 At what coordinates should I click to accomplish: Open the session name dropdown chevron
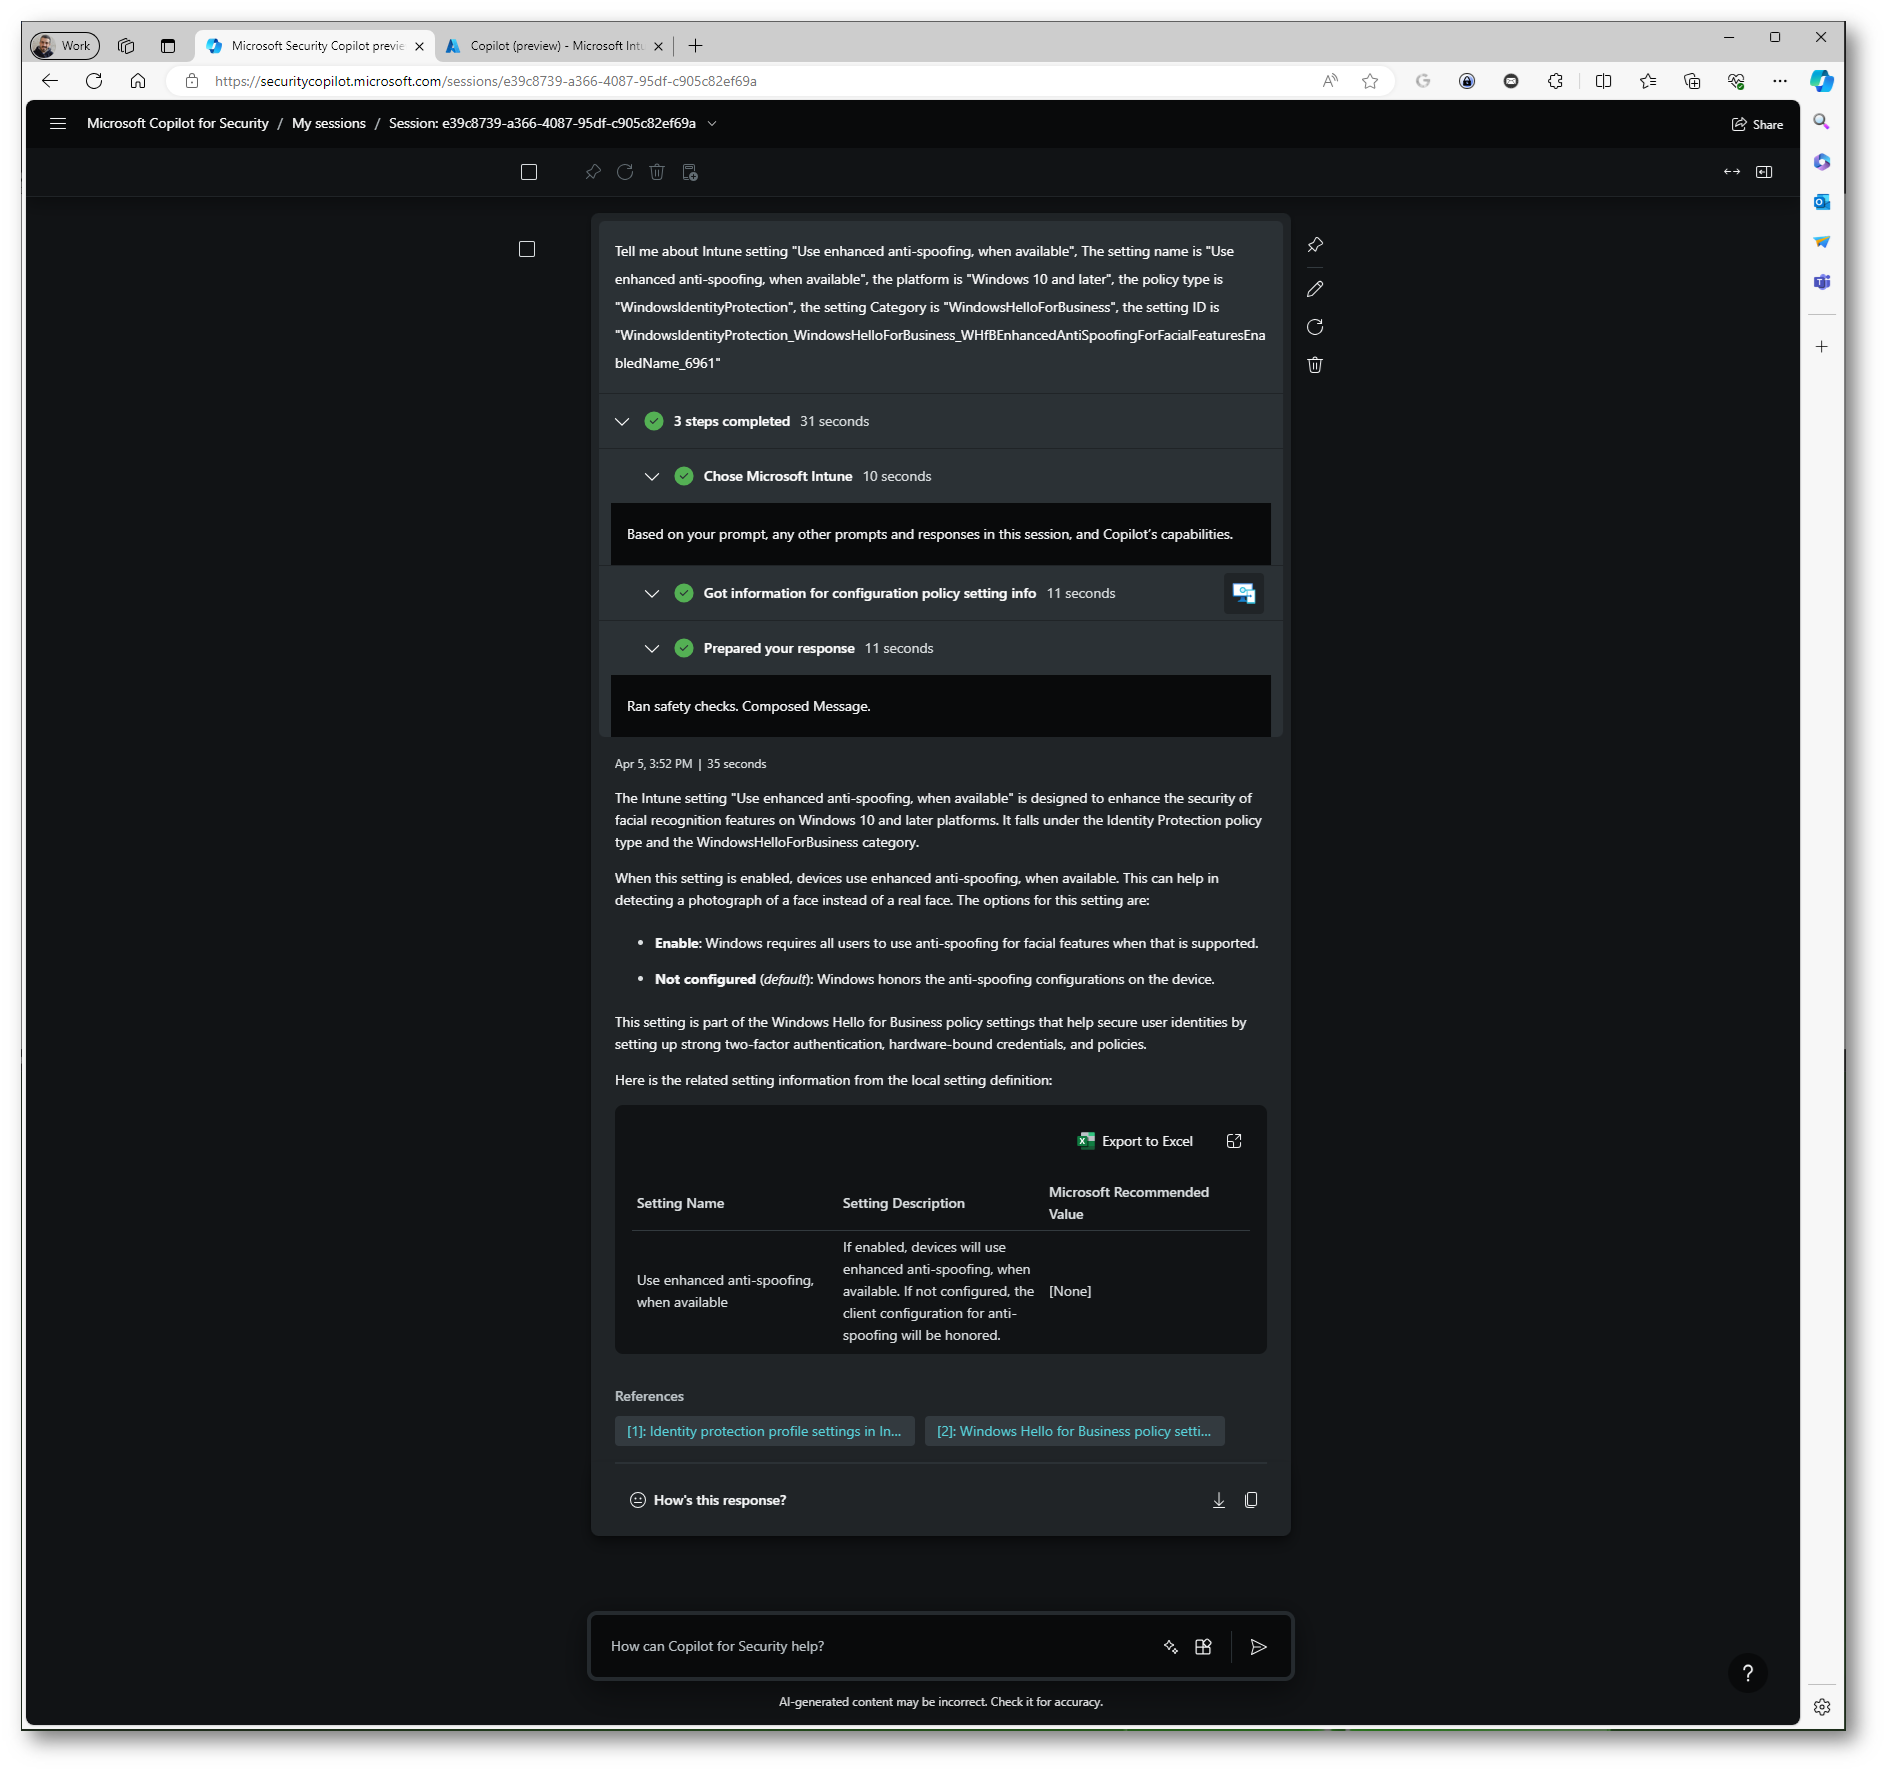[x=712, y=123]
